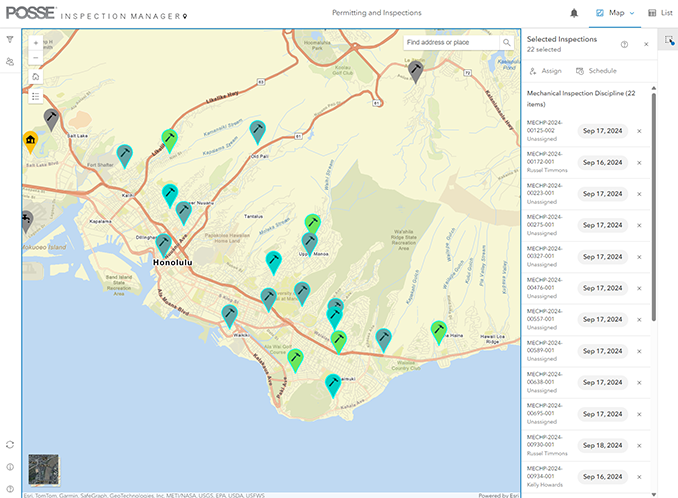Screen dimensions: 678x498
Task: Select green marker at Aina Haina
Action: coord(439,332)
